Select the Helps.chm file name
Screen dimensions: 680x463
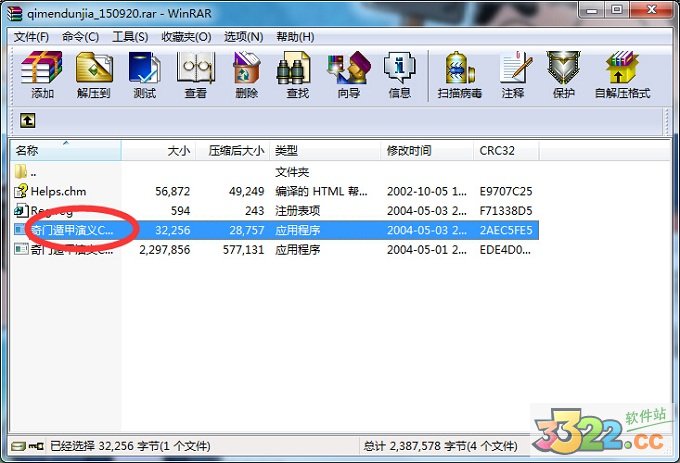tap(59, 191)
